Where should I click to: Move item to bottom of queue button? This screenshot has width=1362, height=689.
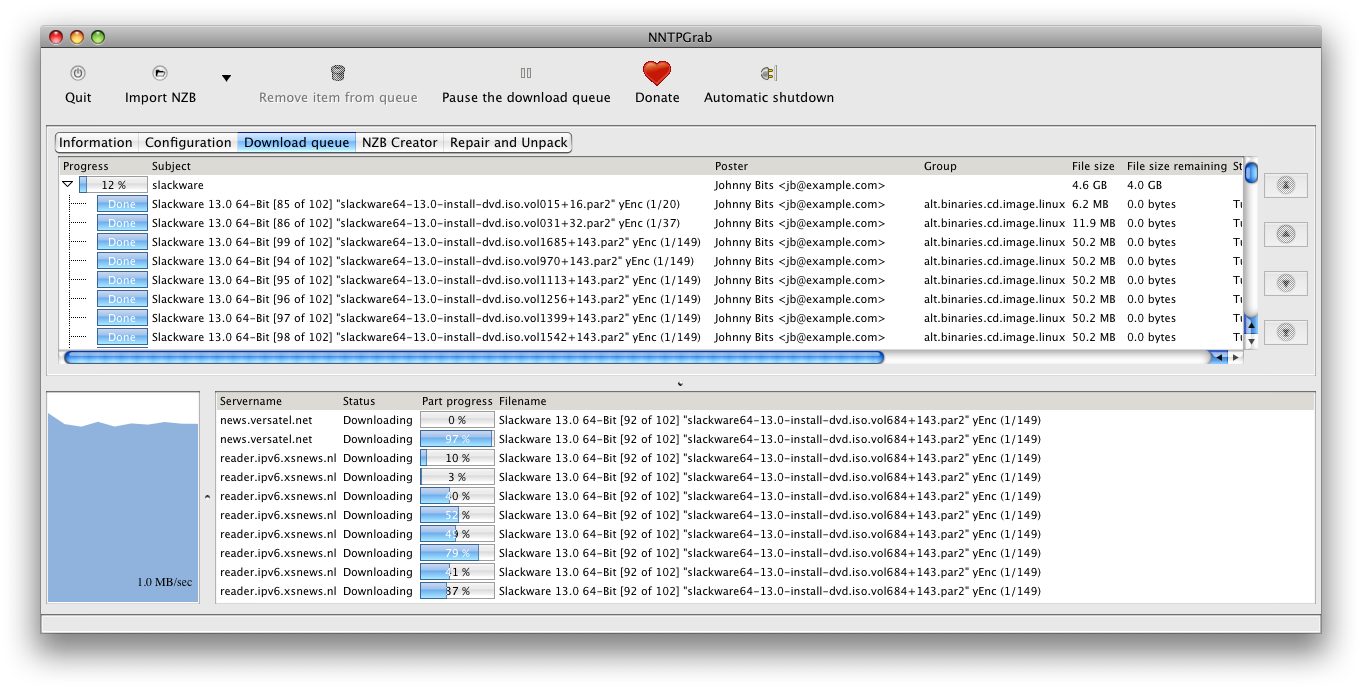tap(1286, 332)
